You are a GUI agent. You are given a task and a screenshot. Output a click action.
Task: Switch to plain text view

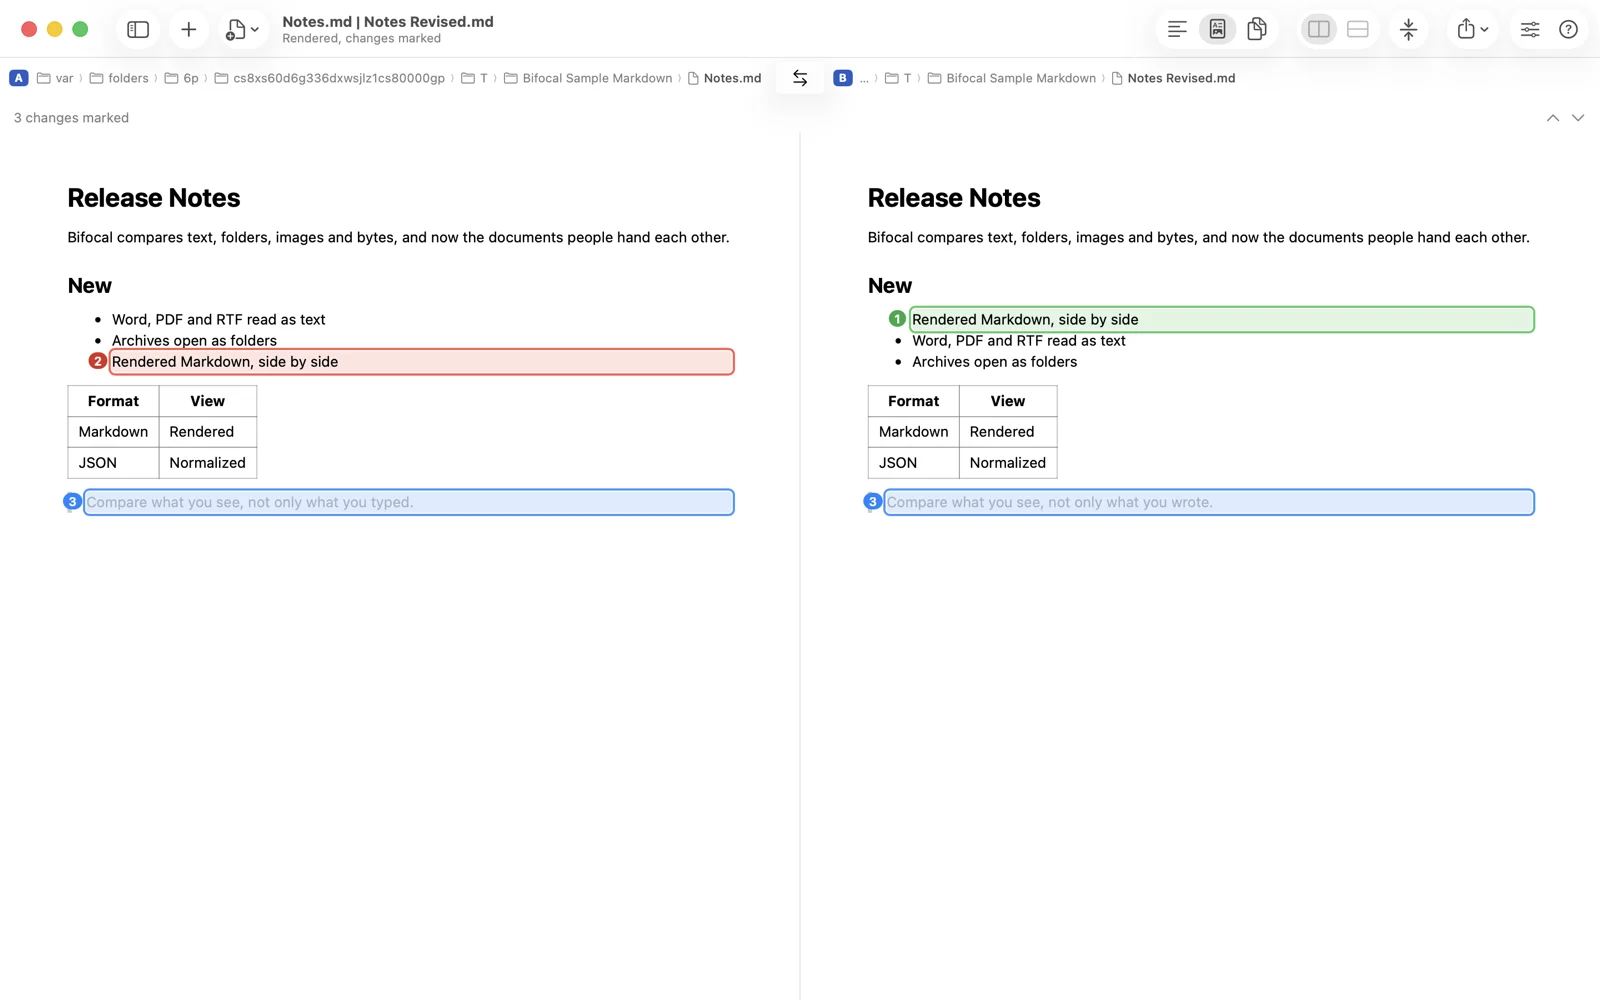pos(1177,29)
